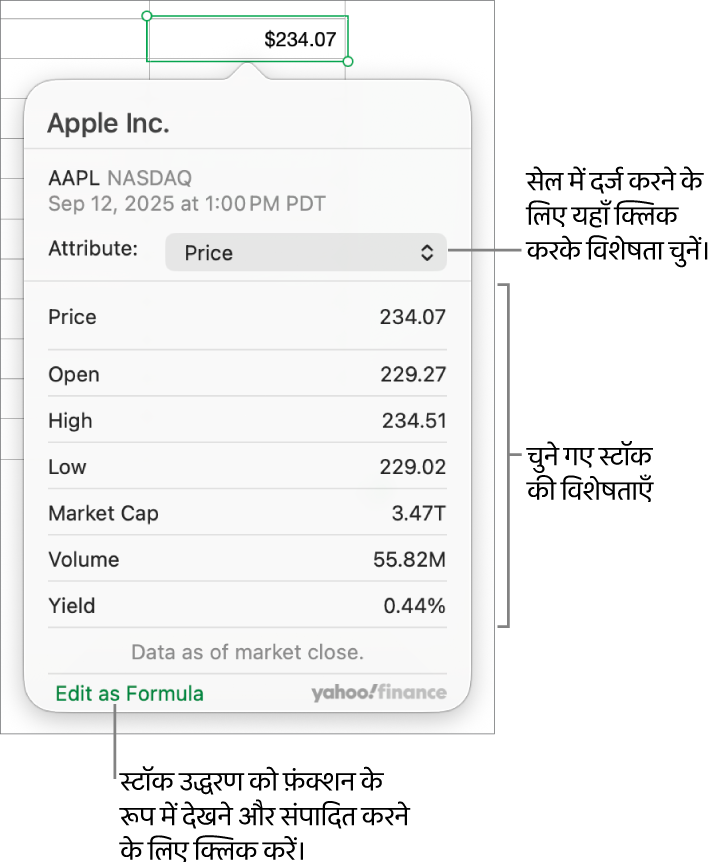The height and width of the screenshot is (867, 721).
Task: Select the Price row in attribute list
Action: pos(247,317)
